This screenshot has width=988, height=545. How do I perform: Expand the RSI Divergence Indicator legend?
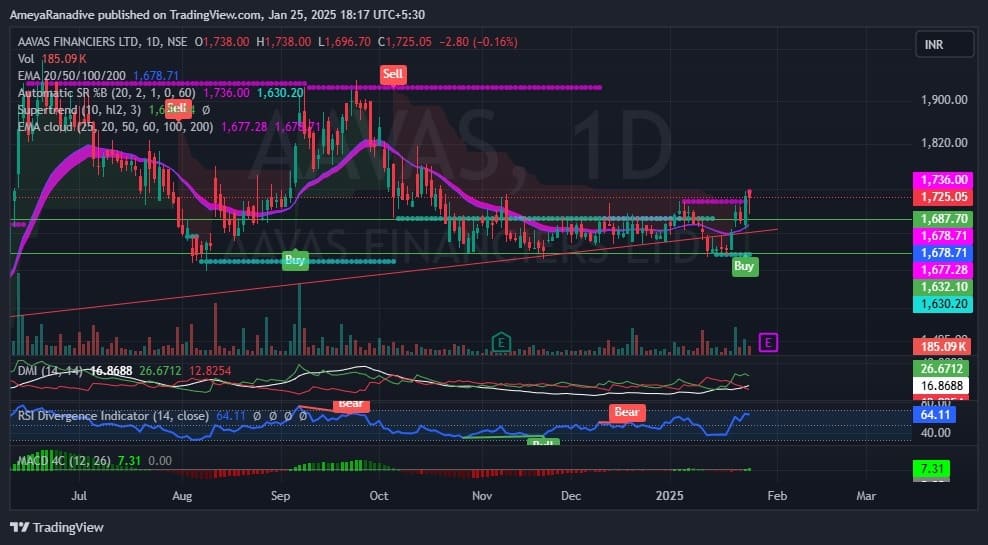point(112,415)
